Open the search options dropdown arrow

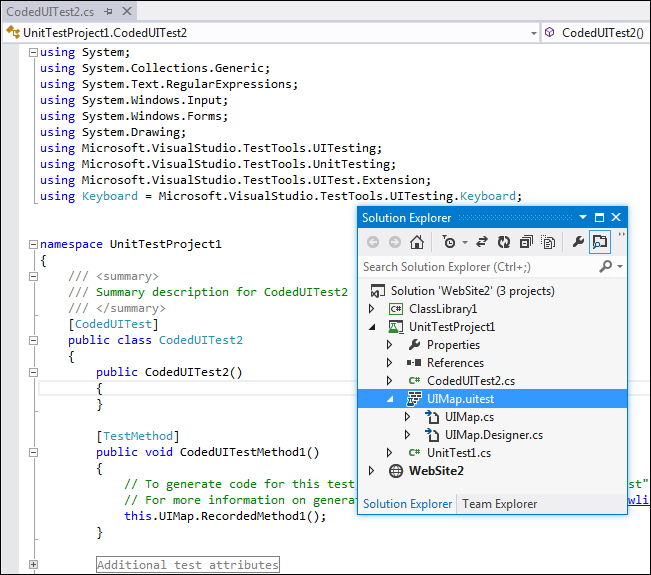(x=620, y=266)
